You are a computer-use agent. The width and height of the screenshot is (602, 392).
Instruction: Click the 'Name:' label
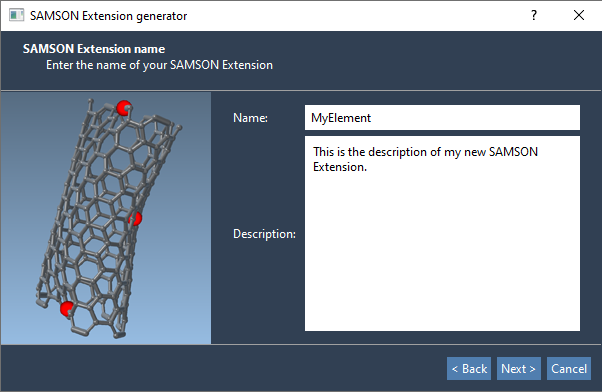(250, 117)
